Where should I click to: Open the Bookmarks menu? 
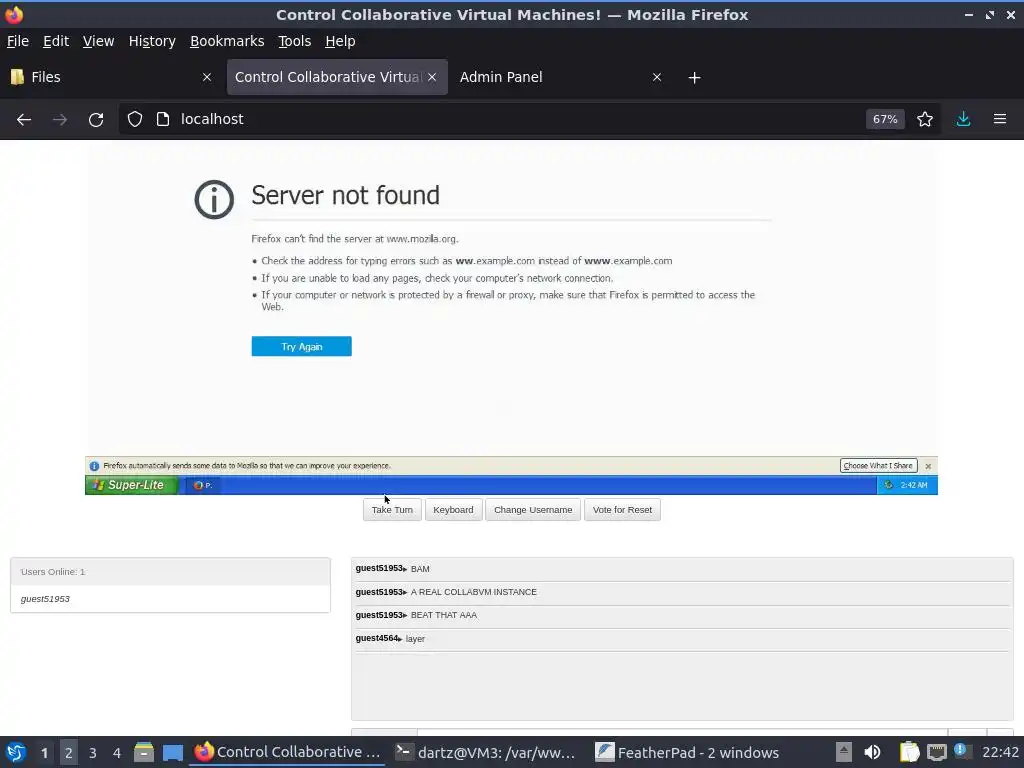pyautogui.click(x=227, y=41)
